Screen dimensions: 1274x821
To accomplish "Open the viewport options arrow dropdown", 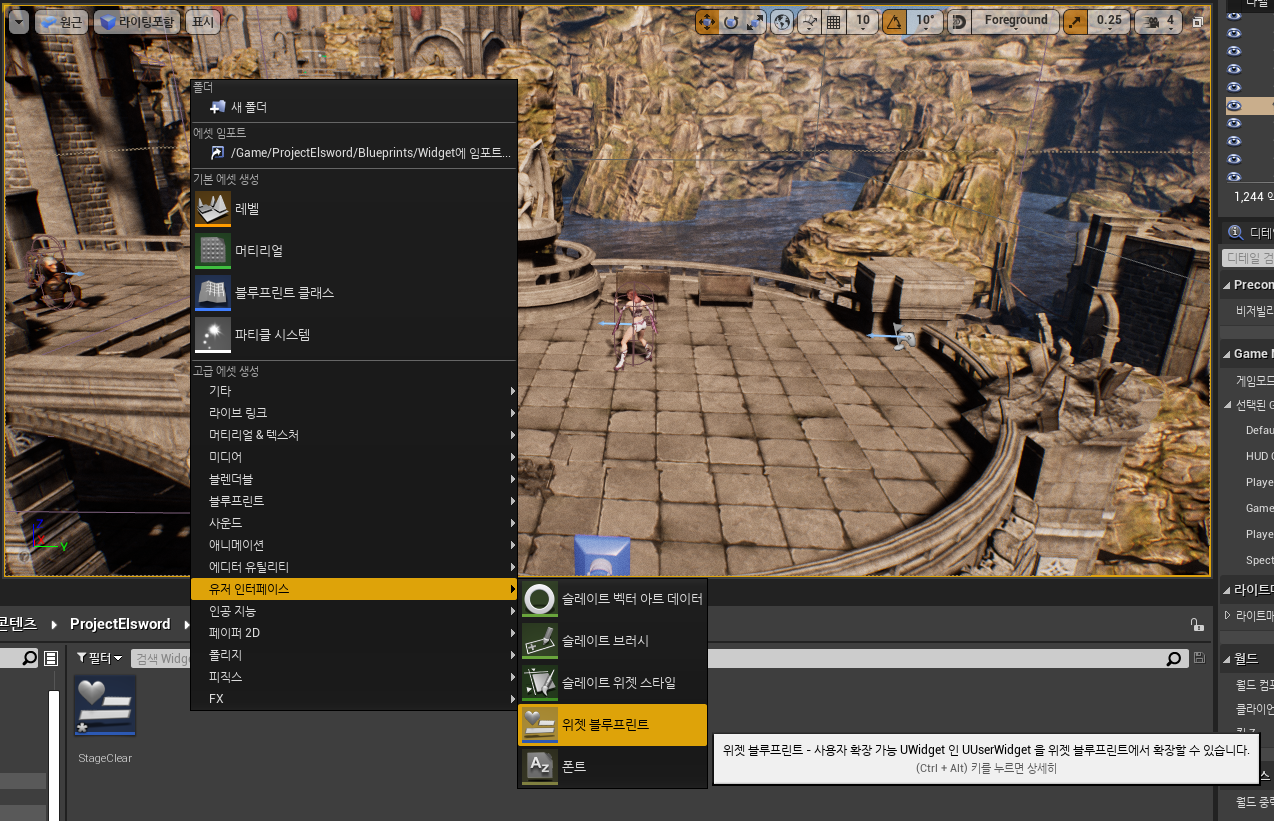I will point(18,21).
